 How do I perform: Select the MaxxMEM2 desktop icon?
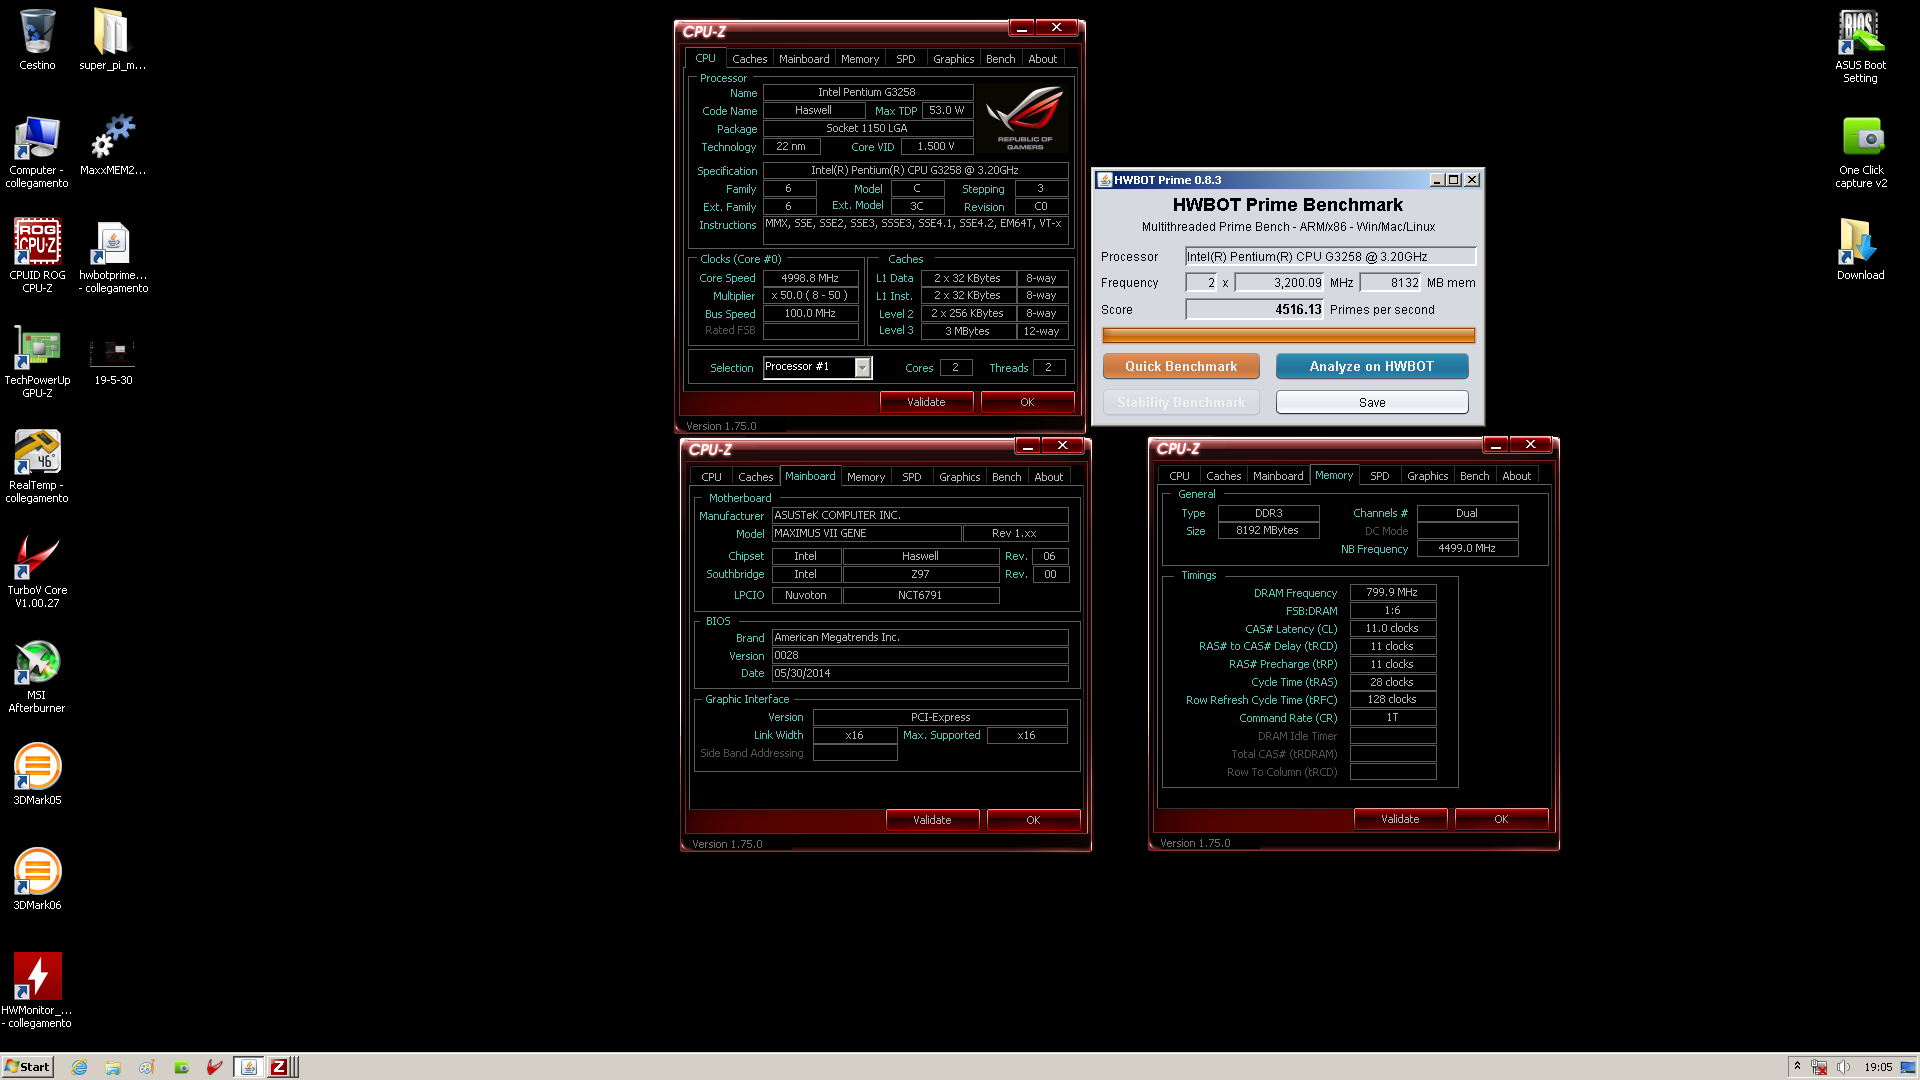click(x=112, y=145)
